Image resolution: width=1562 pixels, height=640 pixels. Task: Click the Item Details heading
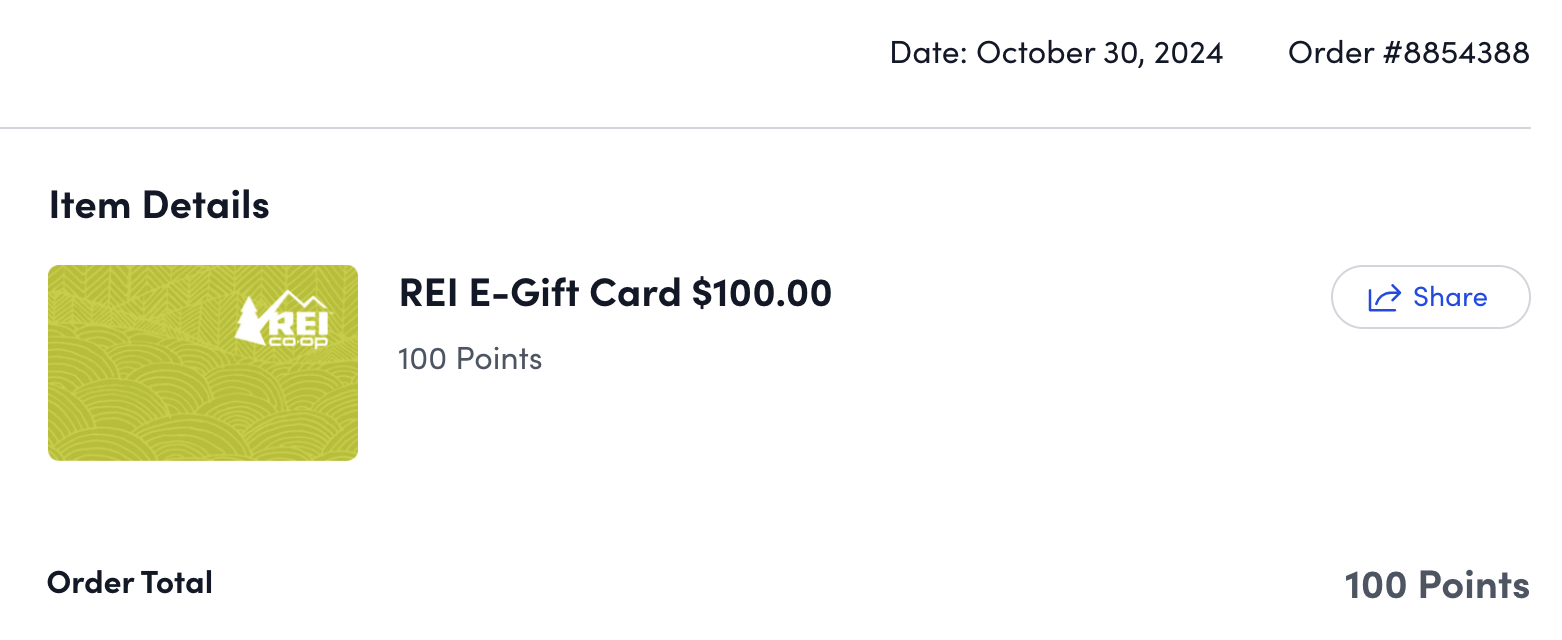pos(159,205)
